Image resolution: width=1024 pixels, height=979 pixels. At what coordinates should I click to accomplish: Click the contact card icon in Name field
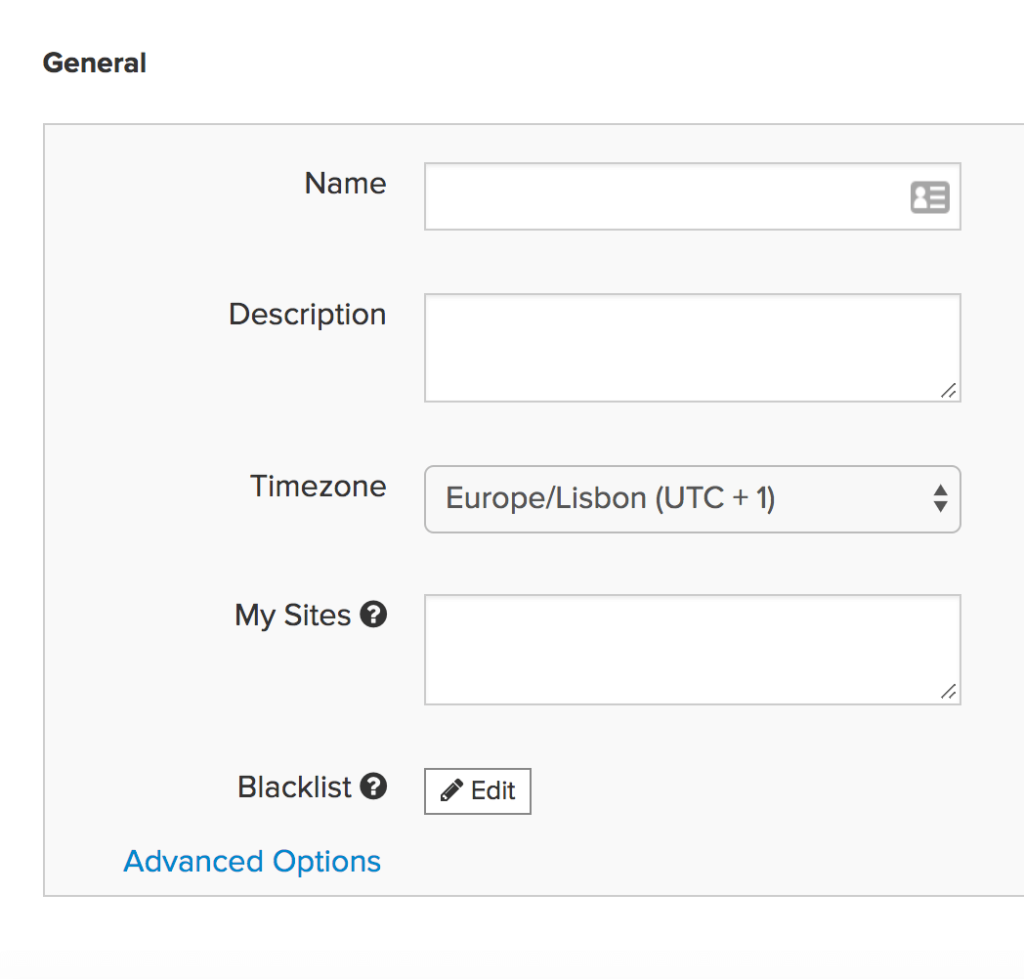click(x=929, y=197)
